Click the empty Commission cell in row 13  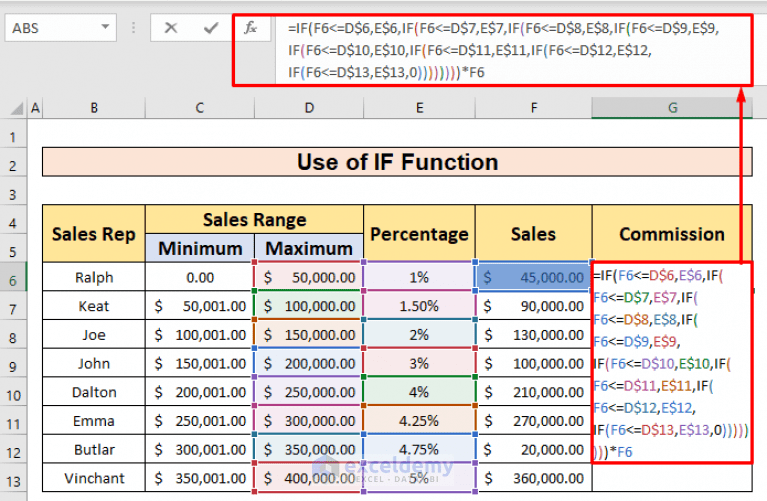672,478
